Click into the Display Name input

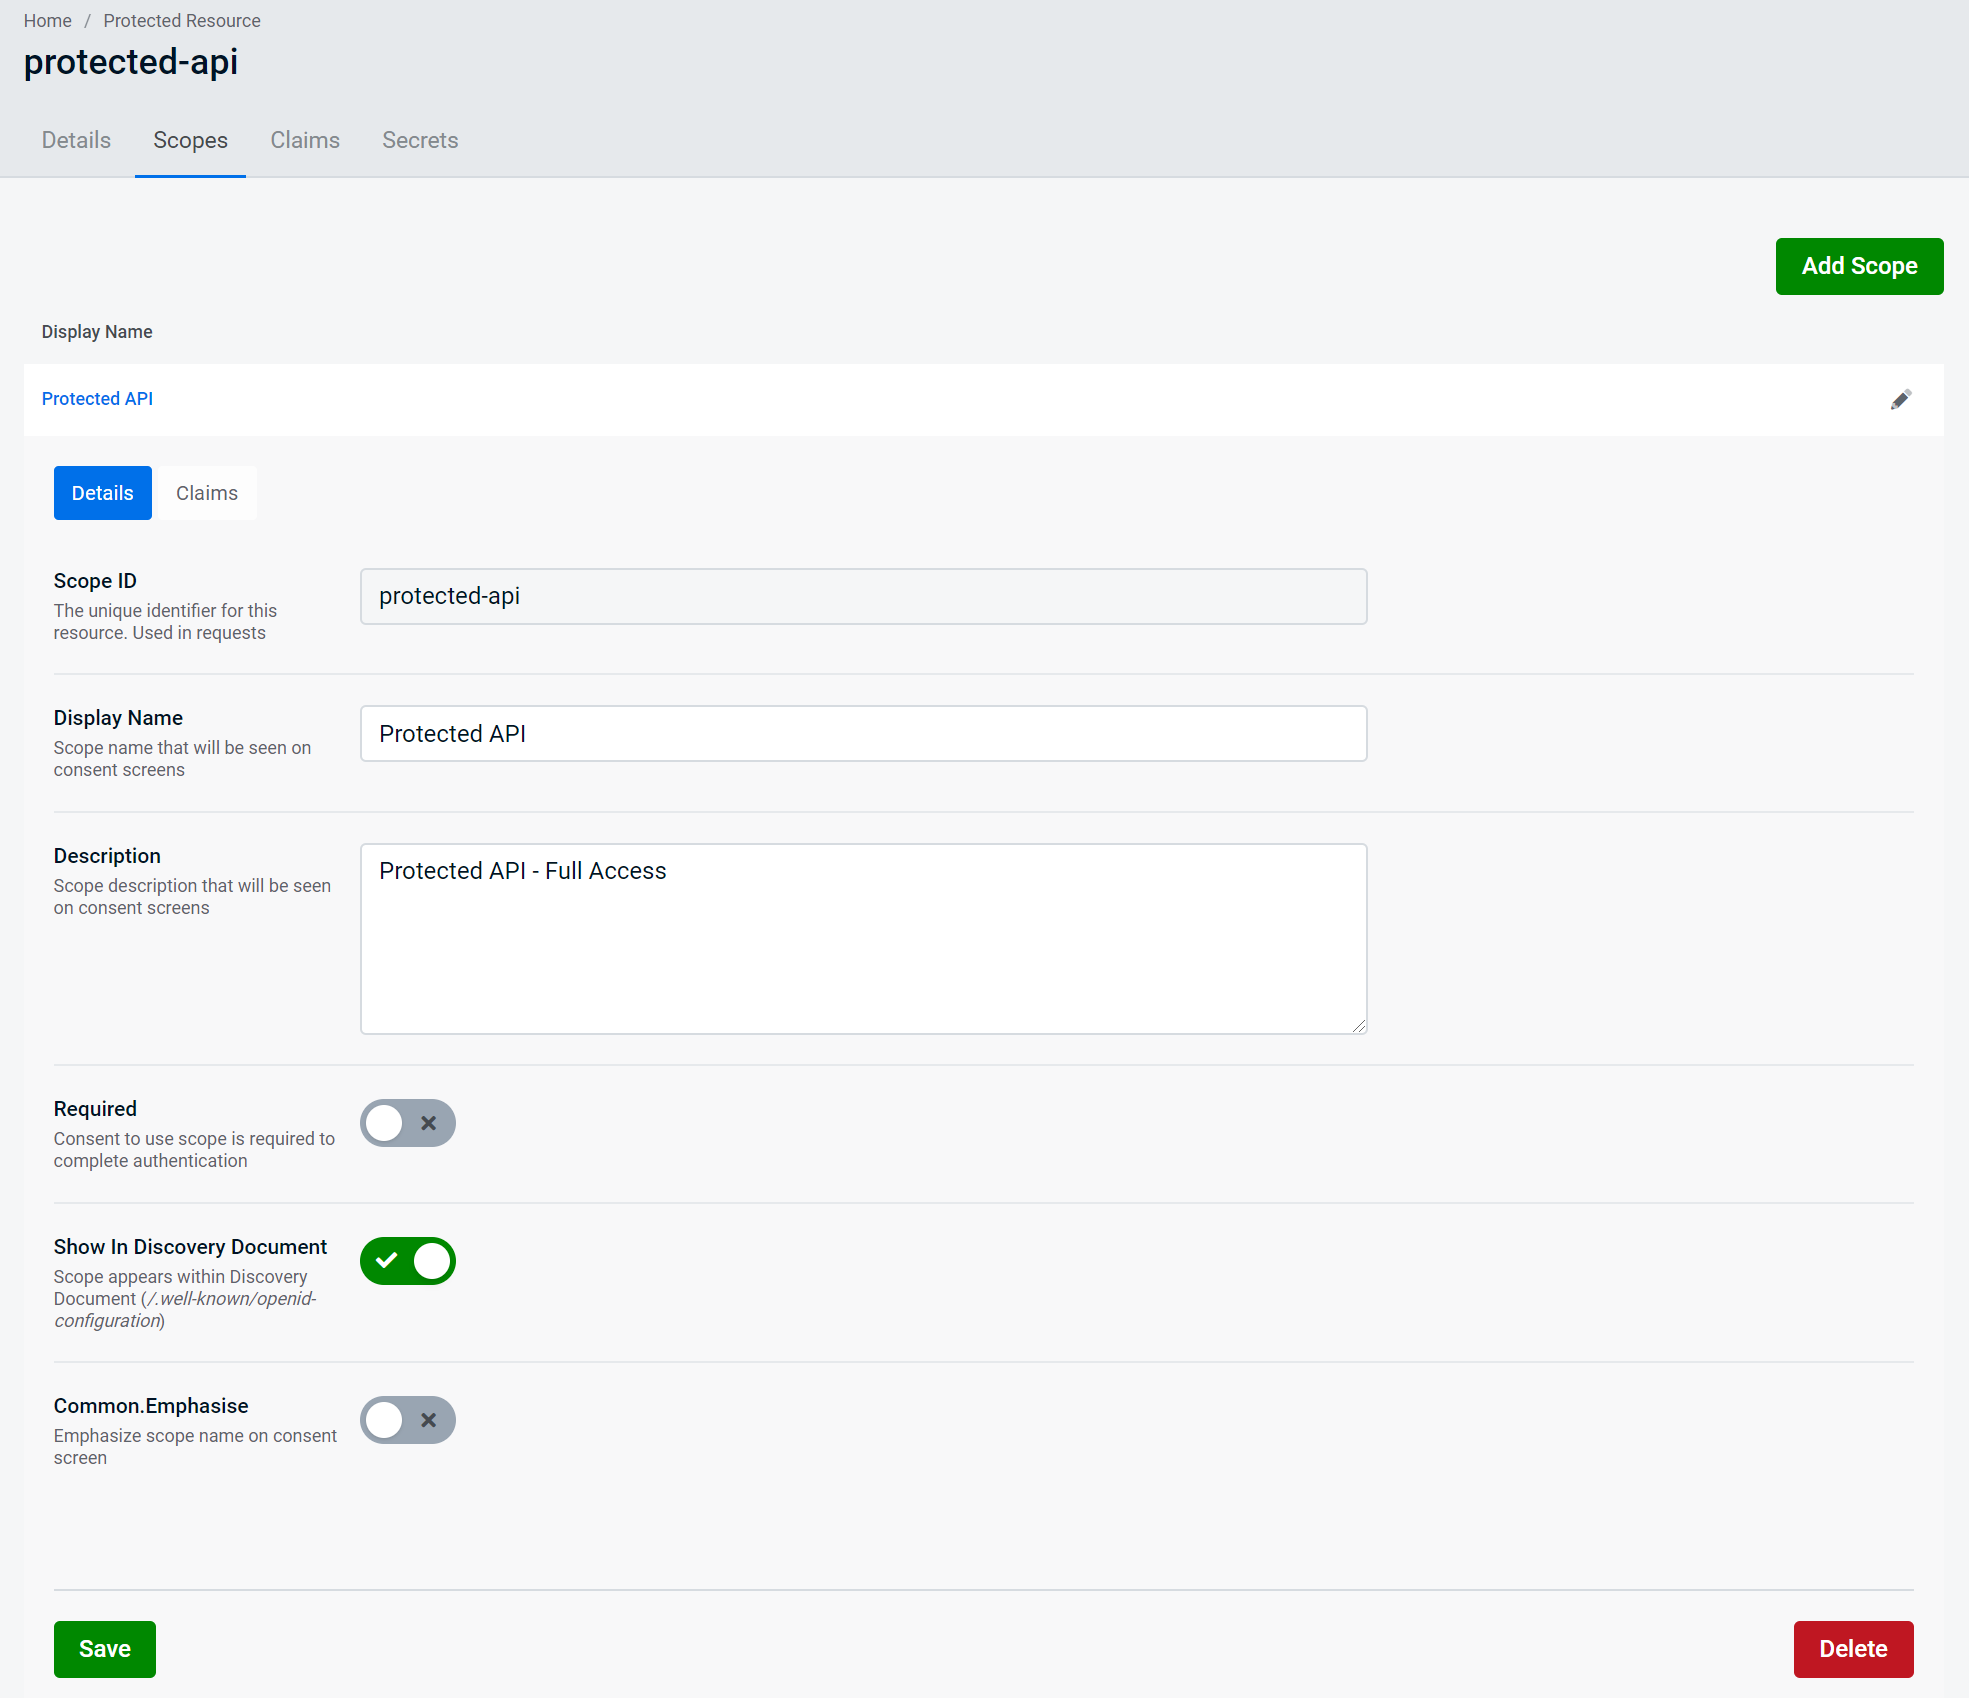pyautogui.click(x=863, y=734)
